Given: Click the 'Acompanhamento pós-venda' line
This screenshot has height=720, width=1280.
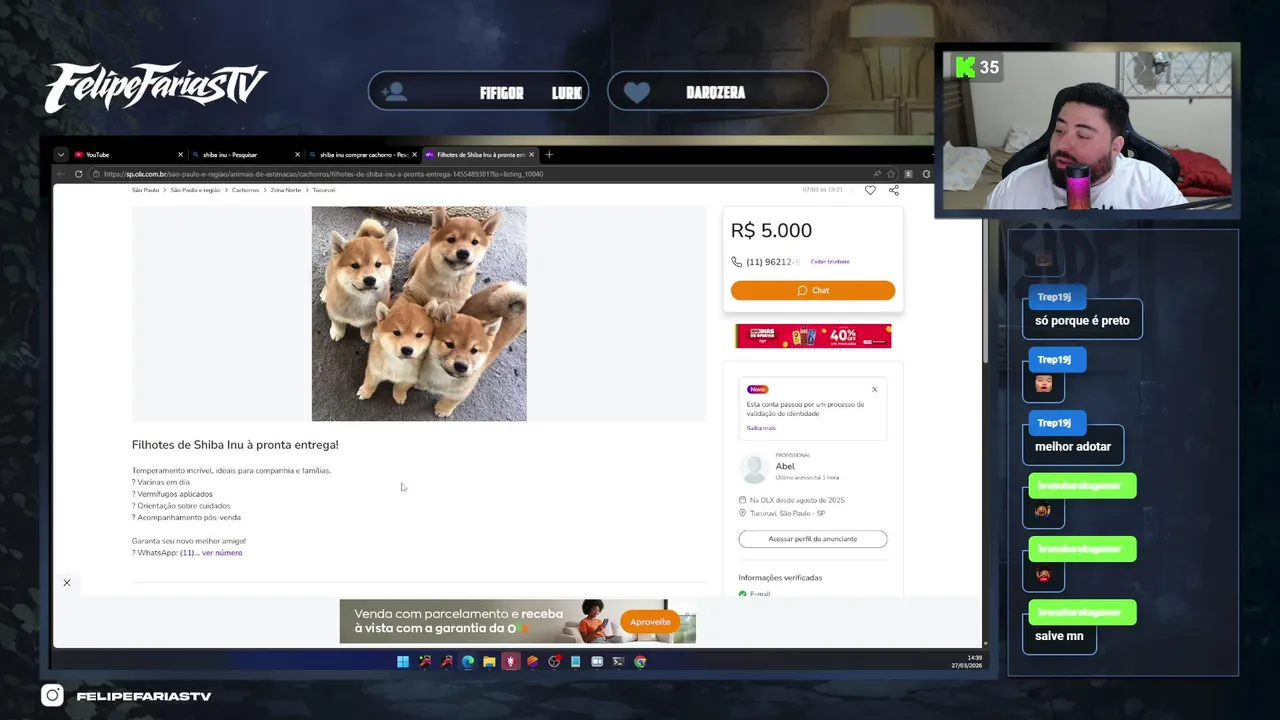Looking at the screenshot, I should point(186,518).
